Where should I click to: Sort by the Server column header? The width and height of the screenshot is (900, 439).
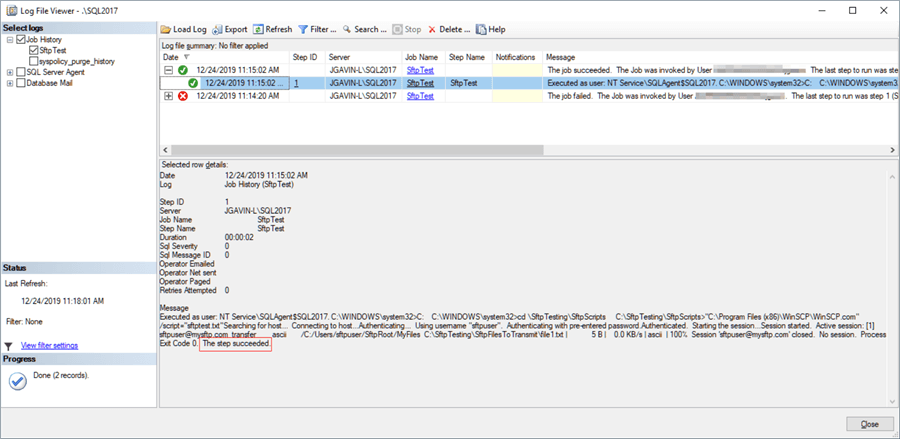[340, 57]
